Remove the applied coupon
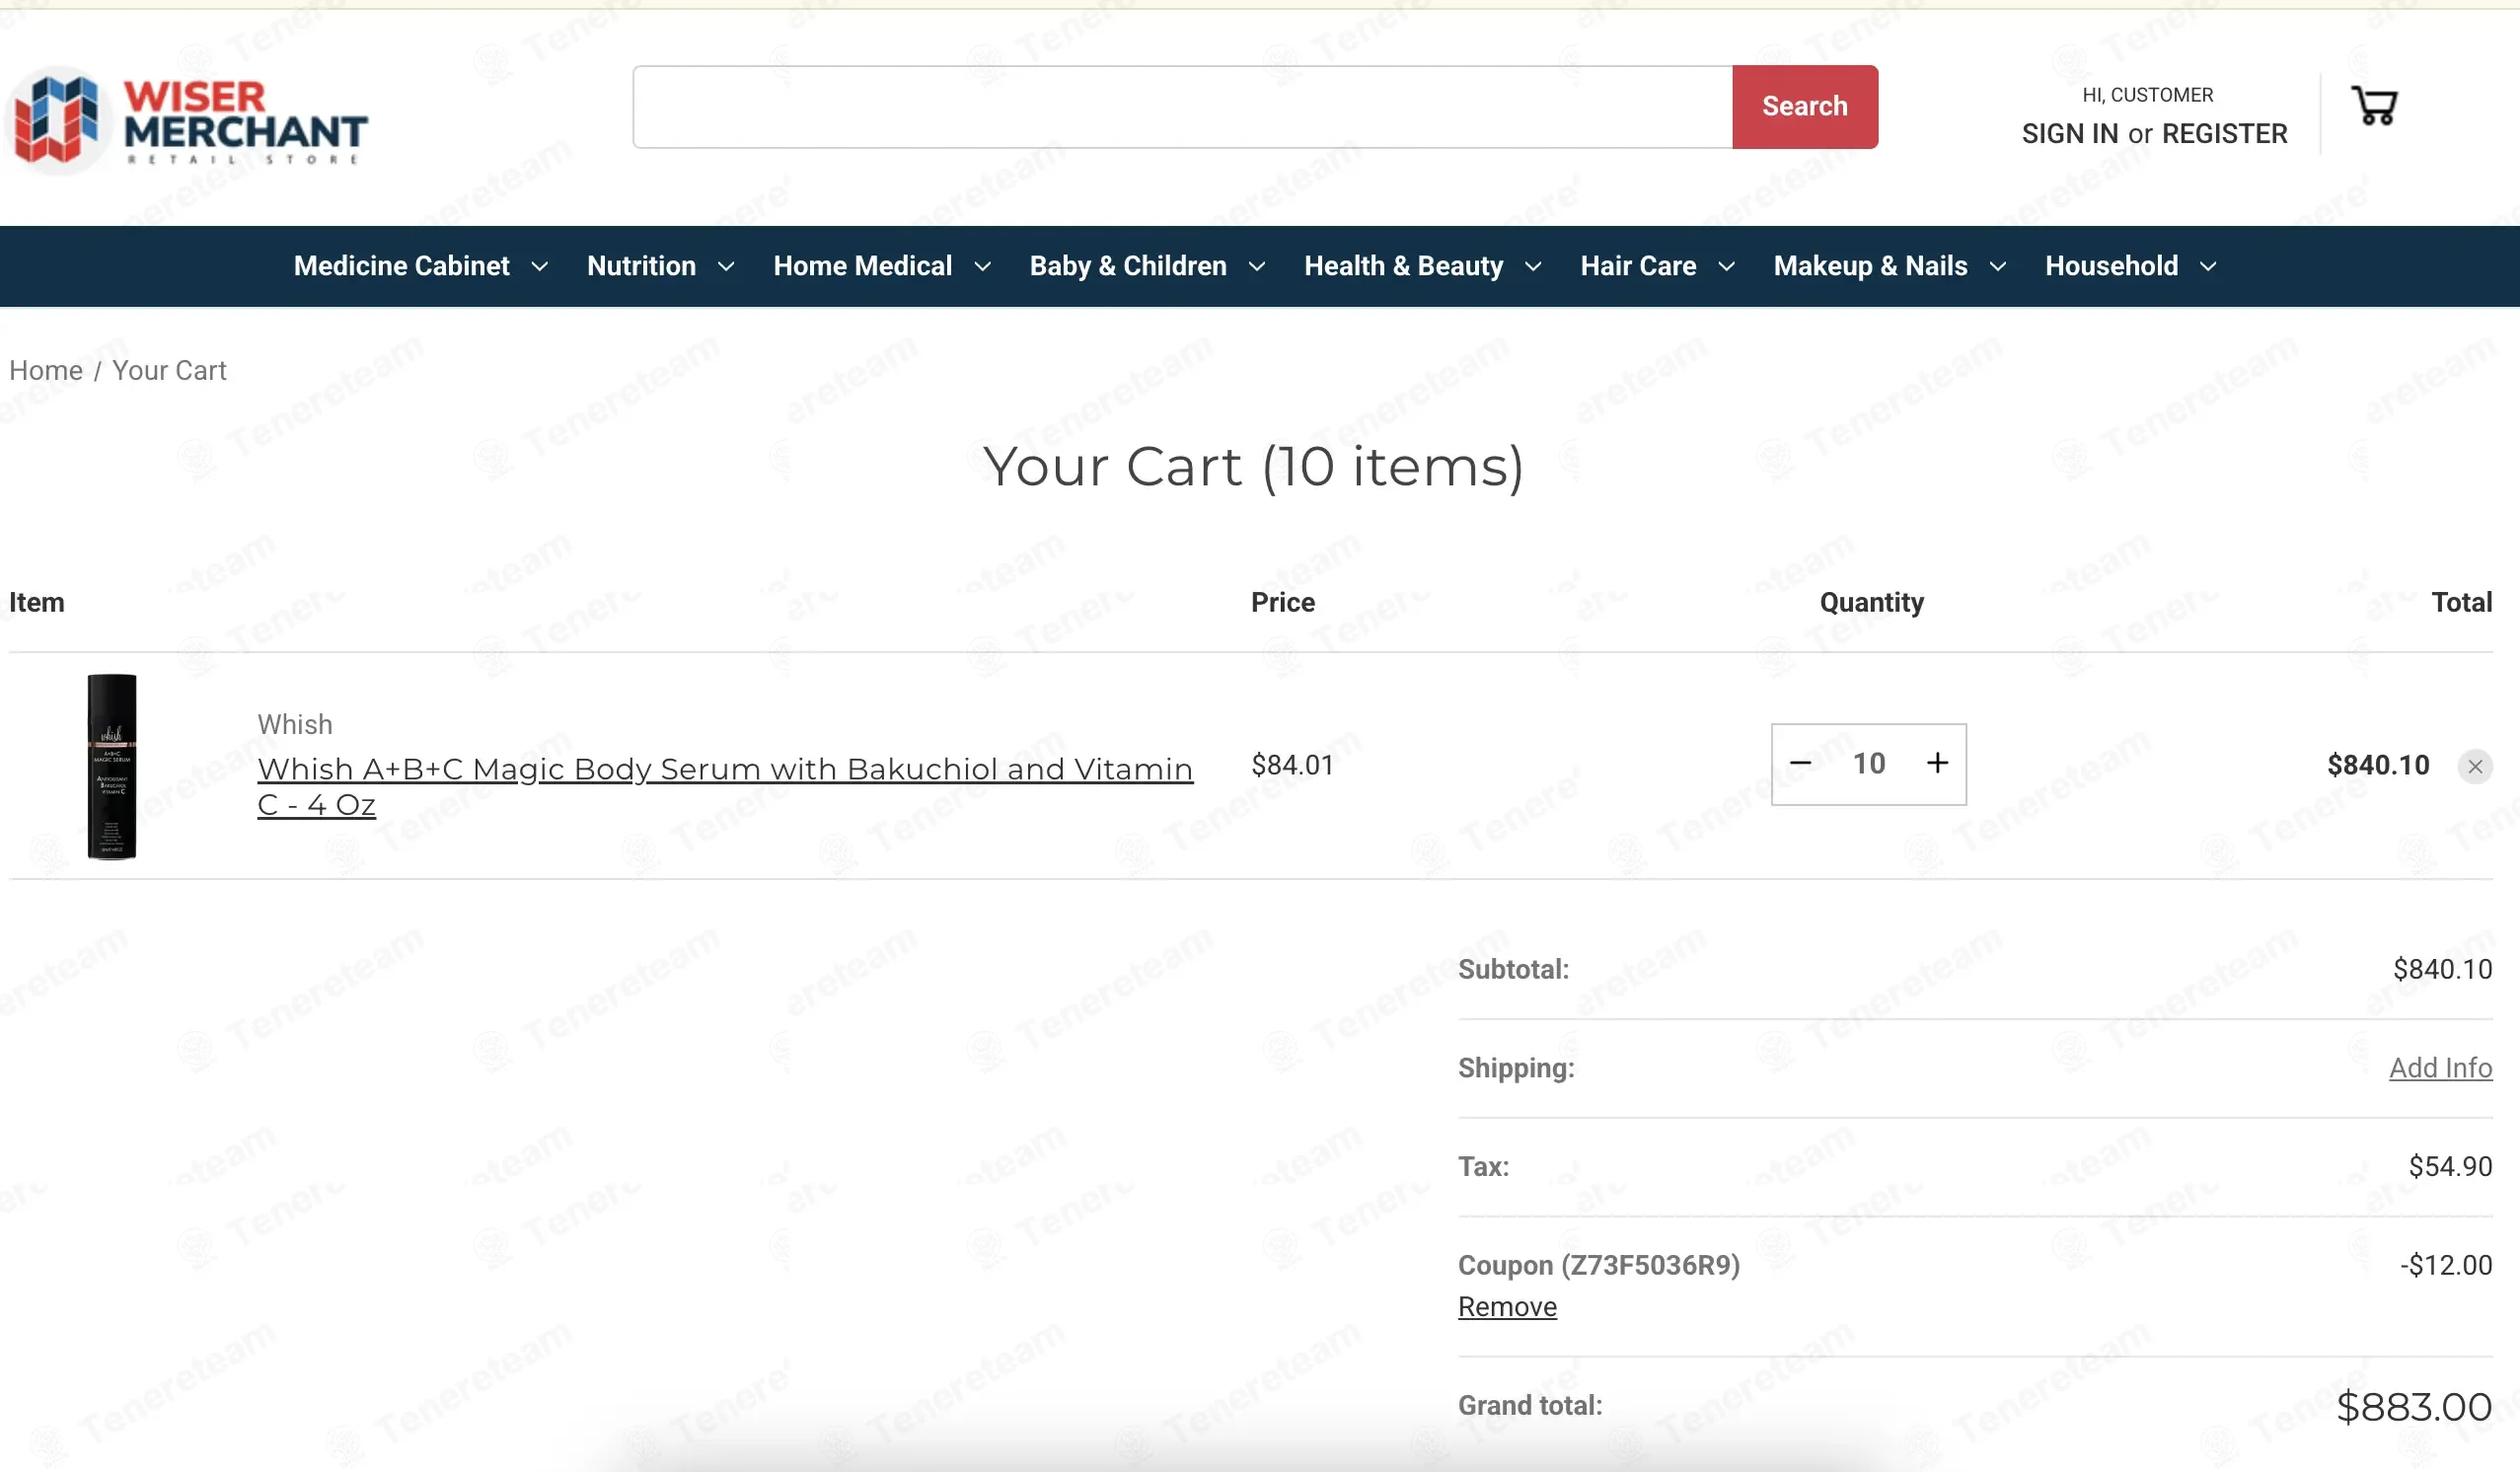 coord(1507,1306)
